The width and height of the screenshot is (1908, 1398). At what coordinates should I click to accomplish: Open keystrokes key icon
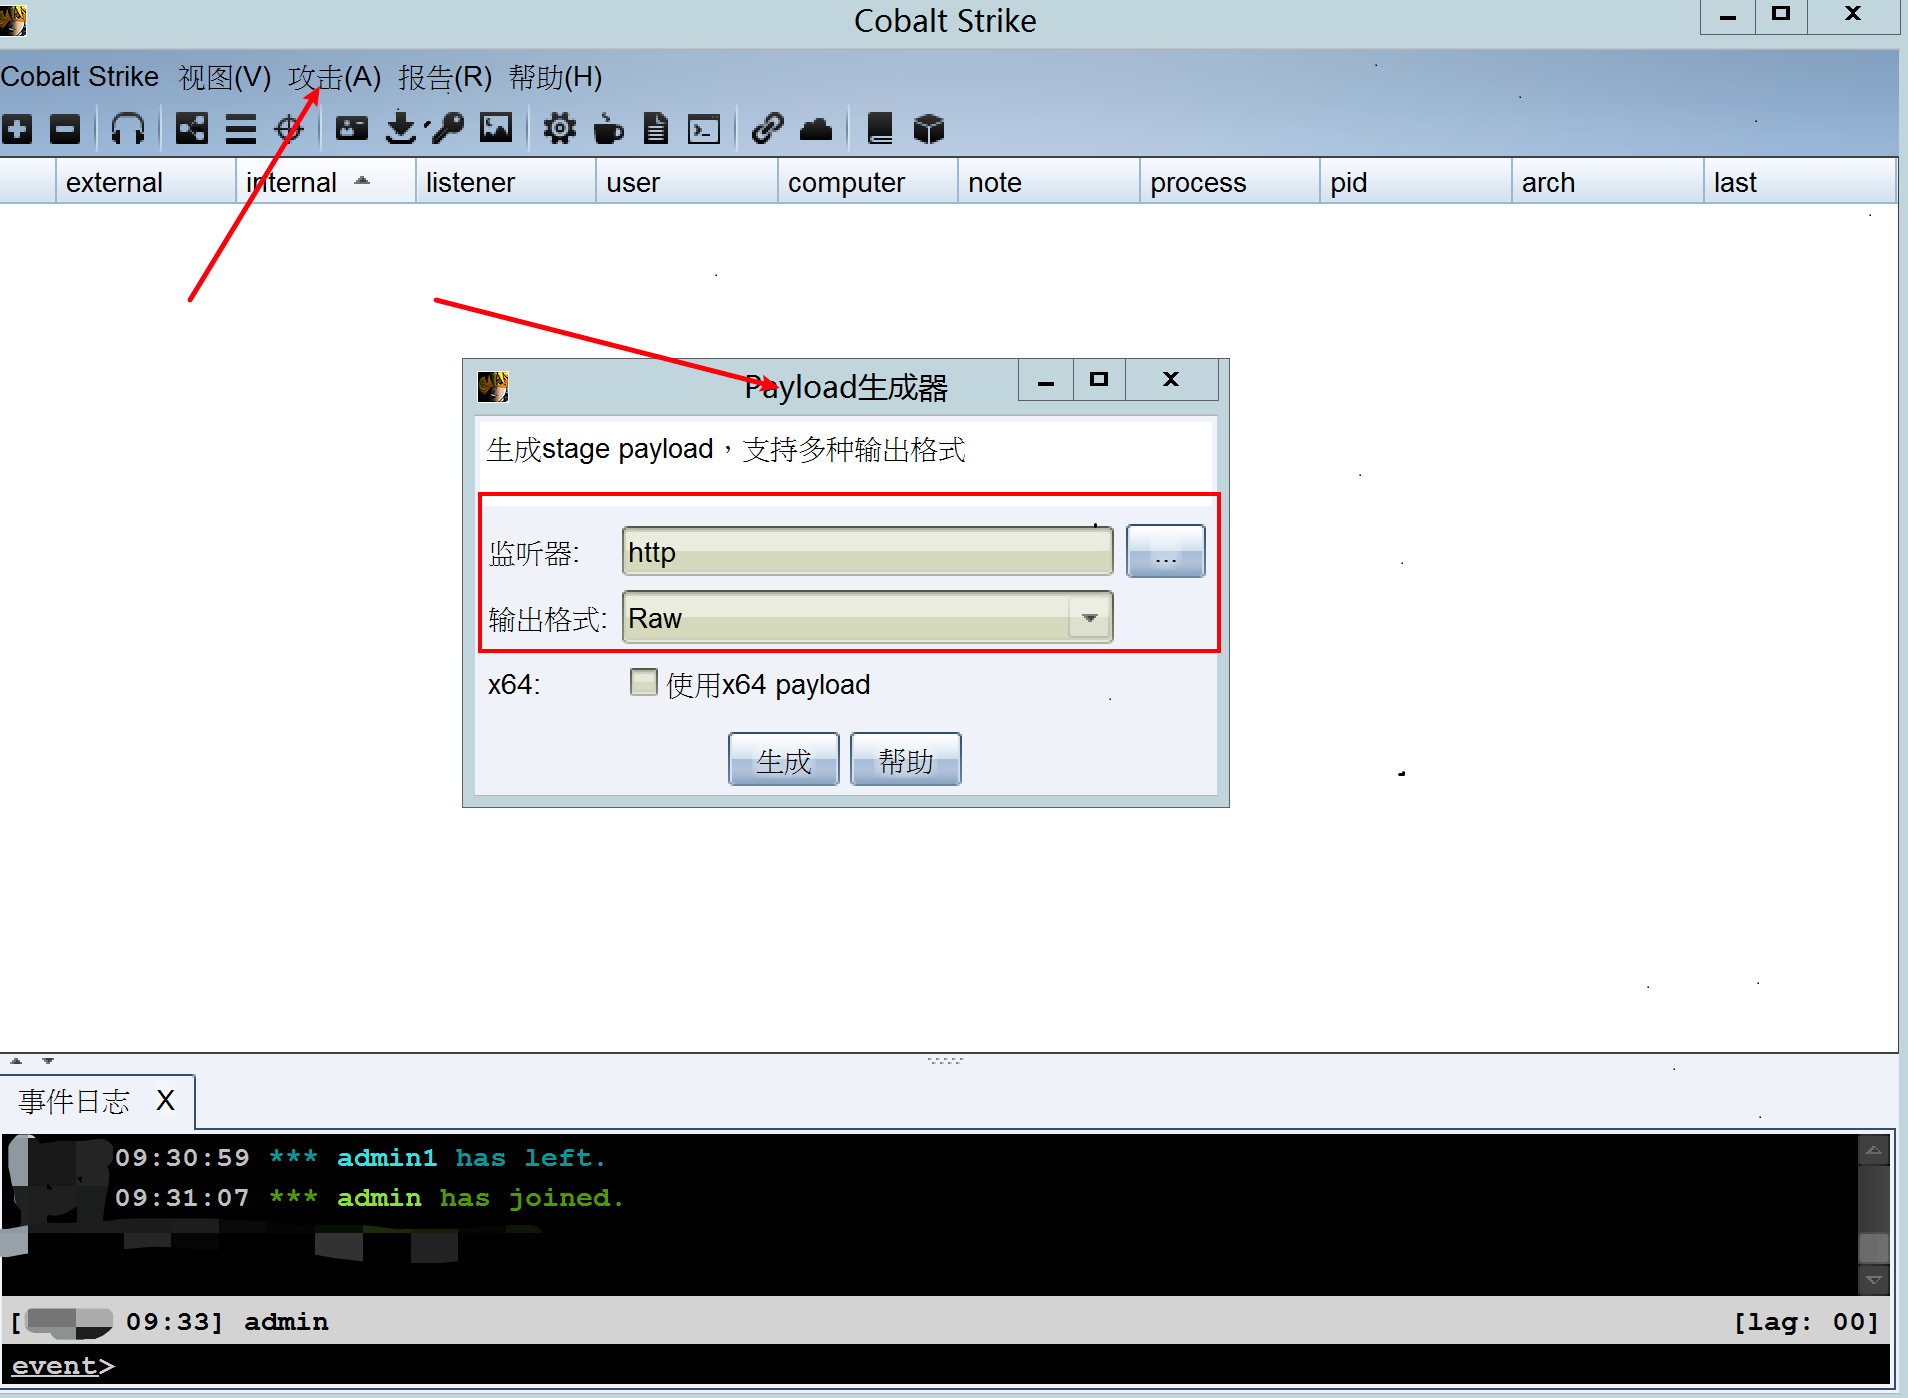pos(448,129)
